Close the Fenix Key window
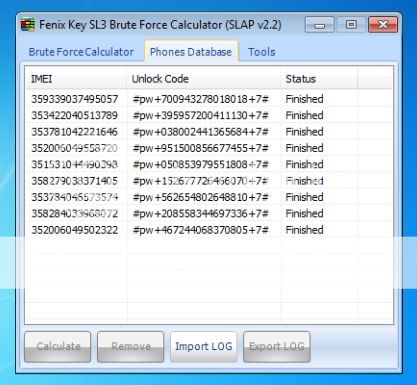This screenshot has height=385, width=417. coord(383,25)
